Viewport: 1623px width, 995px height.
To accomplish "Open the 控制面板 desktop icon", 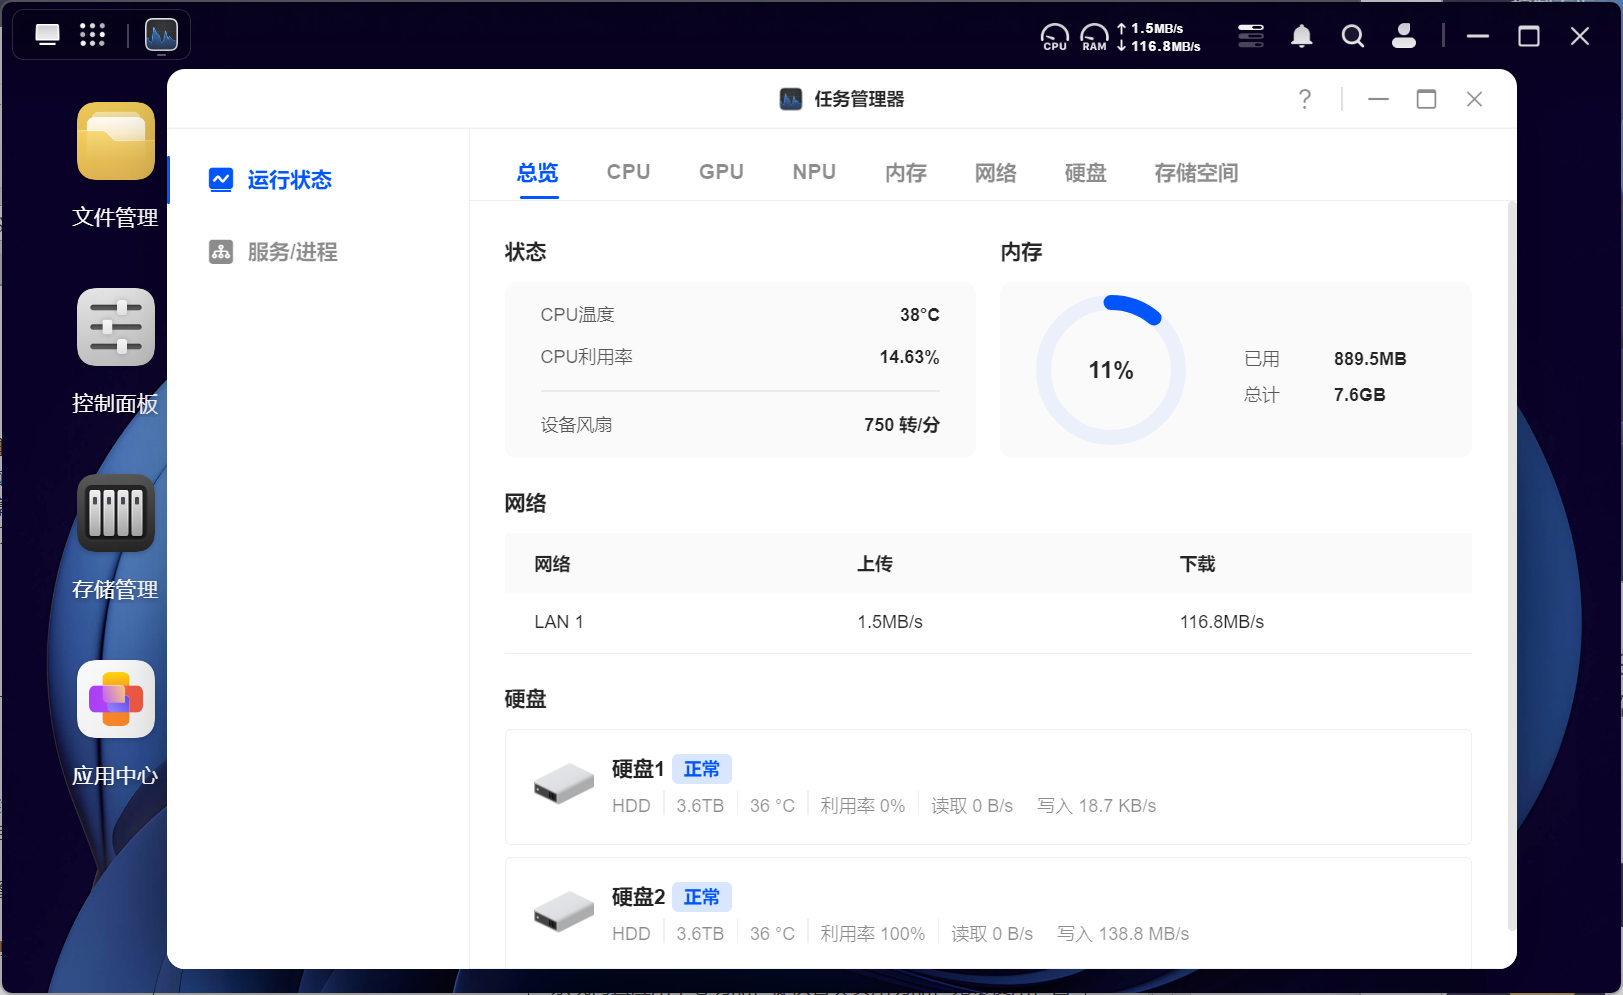I will point(116,327).
